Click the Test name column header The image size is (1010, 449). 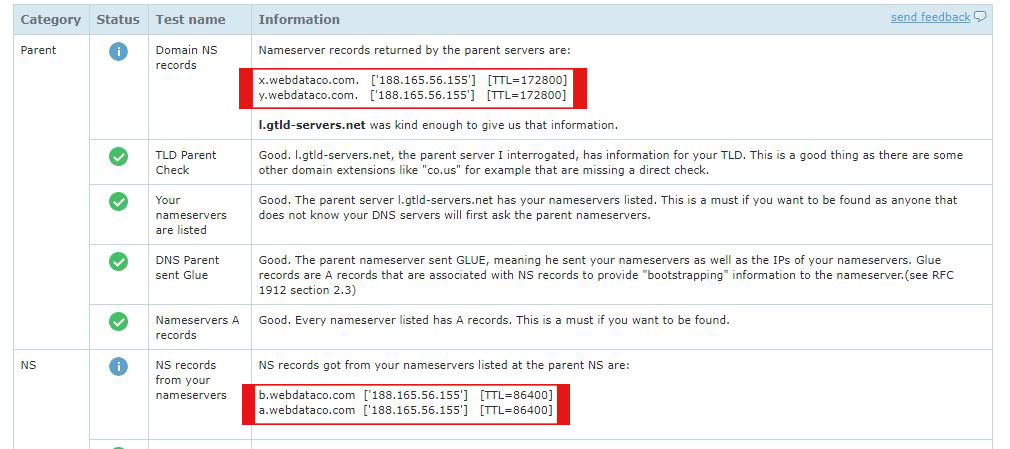[191, 19]
